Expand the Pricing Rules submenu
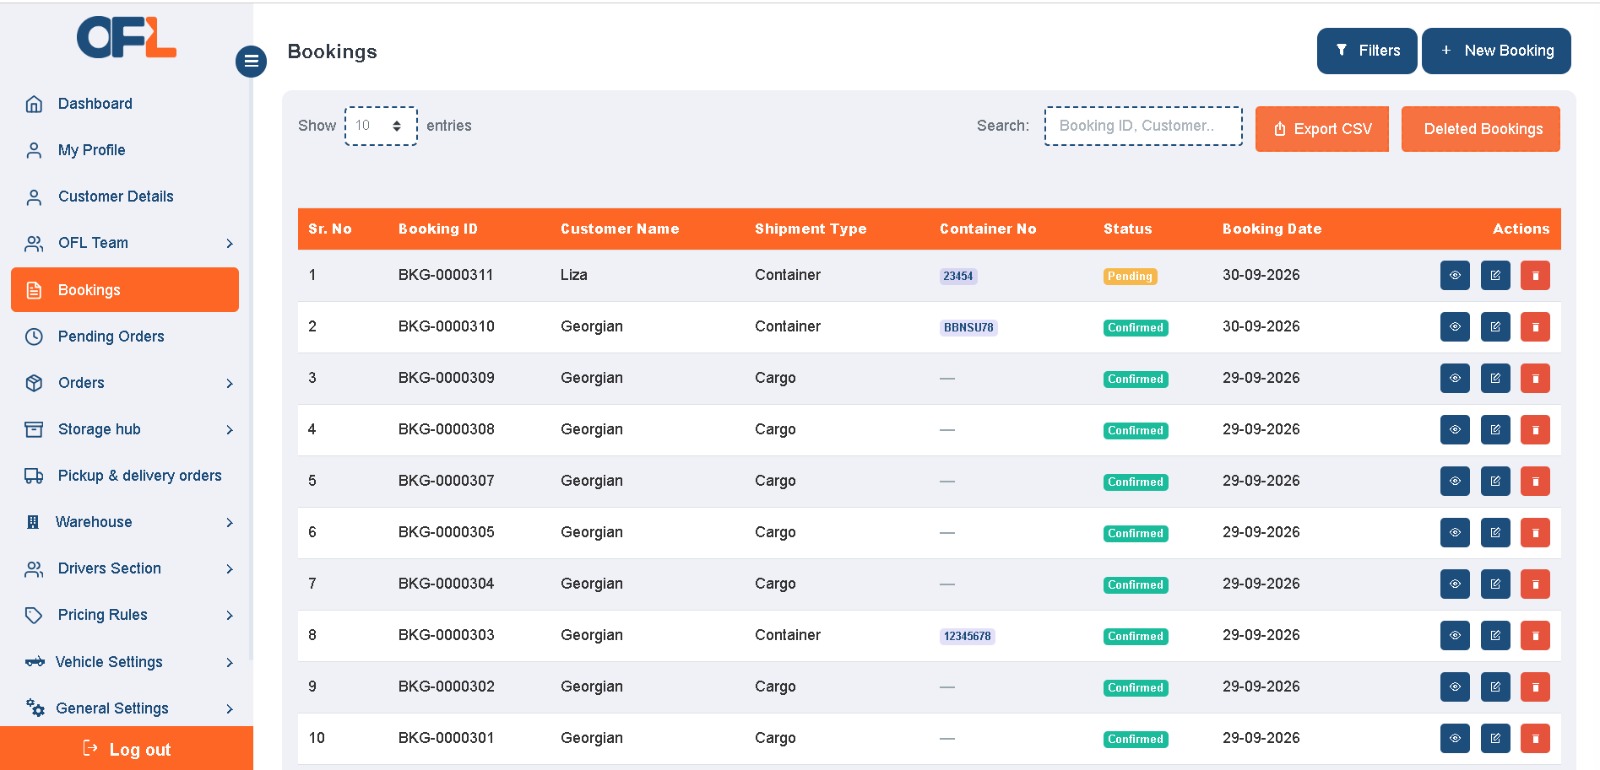 (125, 615)
